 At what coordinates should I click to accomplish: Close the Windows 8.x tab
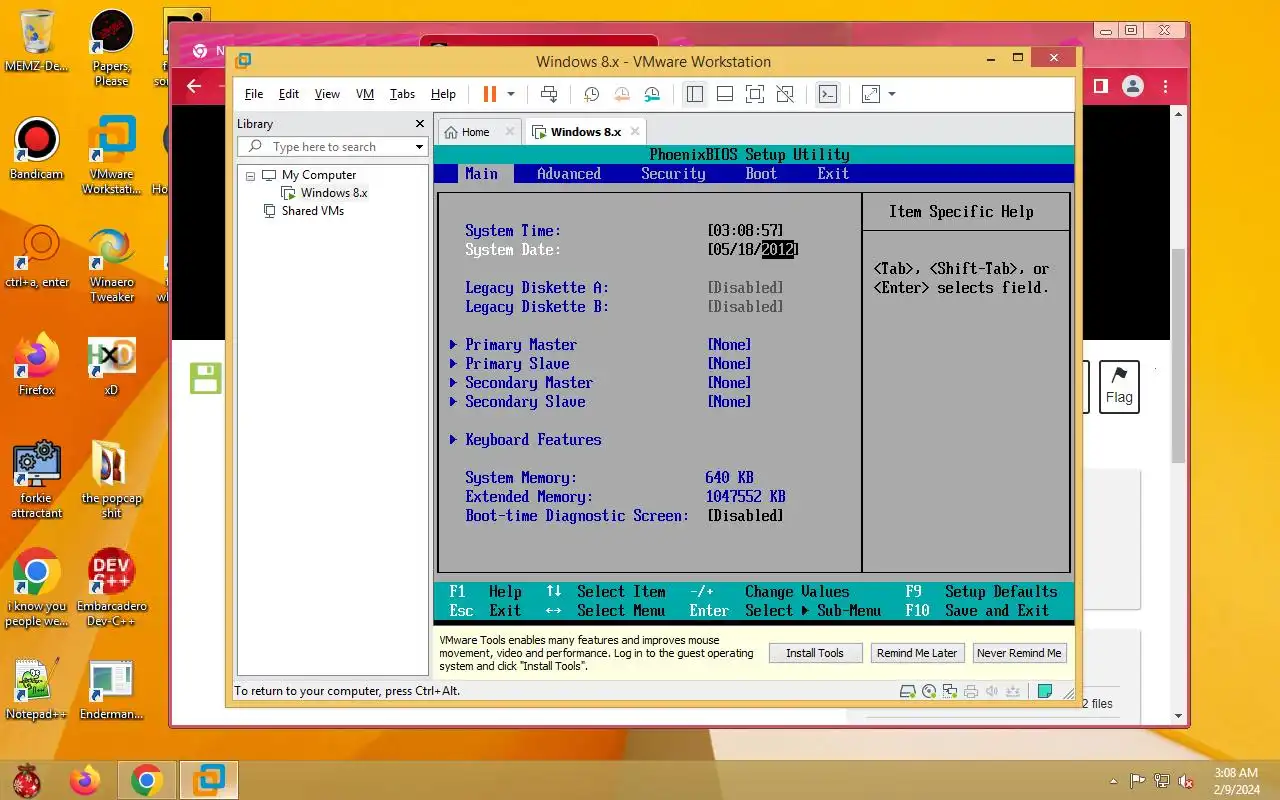(635, 131)
